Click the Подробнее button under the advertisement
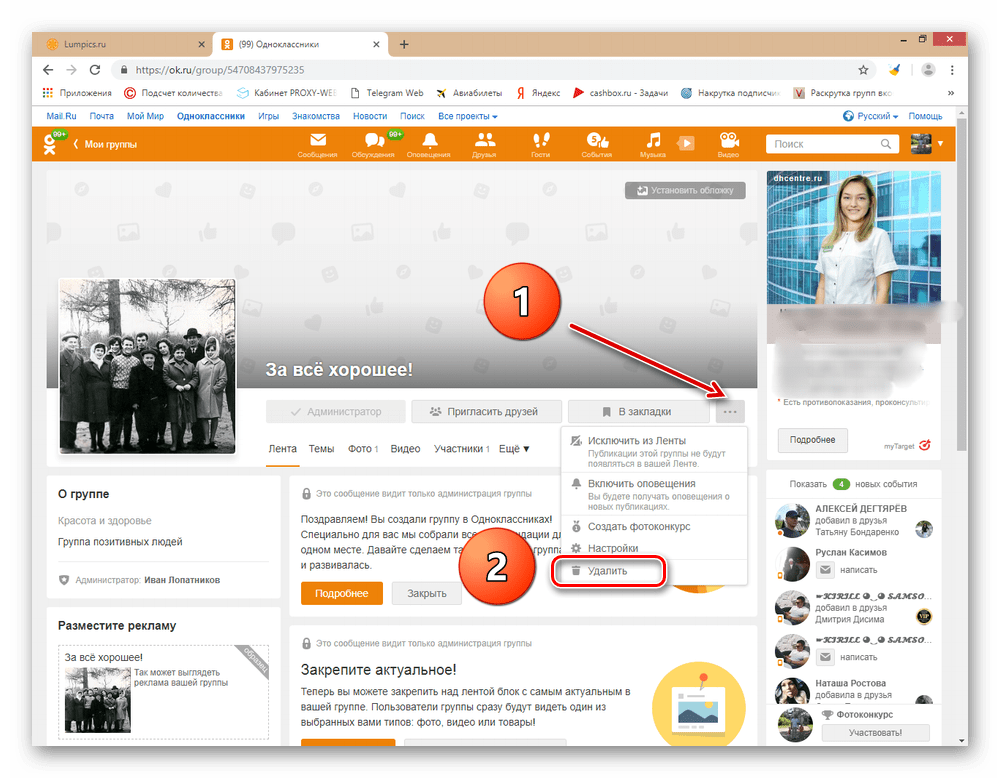Viewport: 1000px width, 778px height. click(x=812, y=440)
